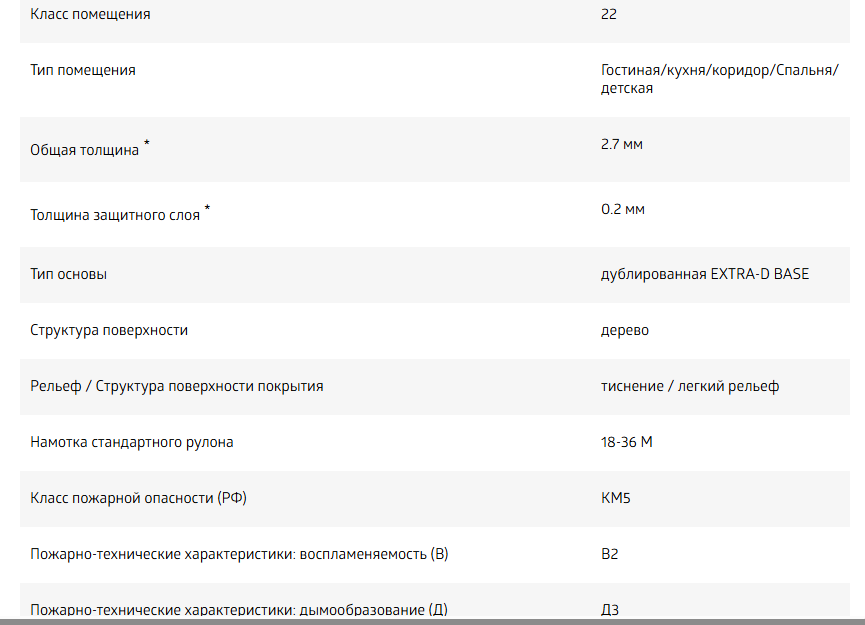The height and width of the screenshot is (625, 865).
Task: Click 'дублированная EXTRA-D BASE' value
Action: point(704,274)
